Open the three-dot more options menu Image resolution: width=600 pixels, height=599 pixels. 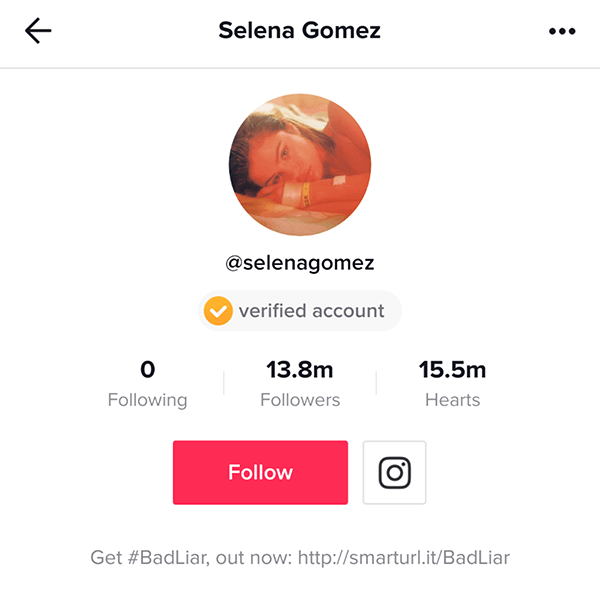click(x=563, y=32)
